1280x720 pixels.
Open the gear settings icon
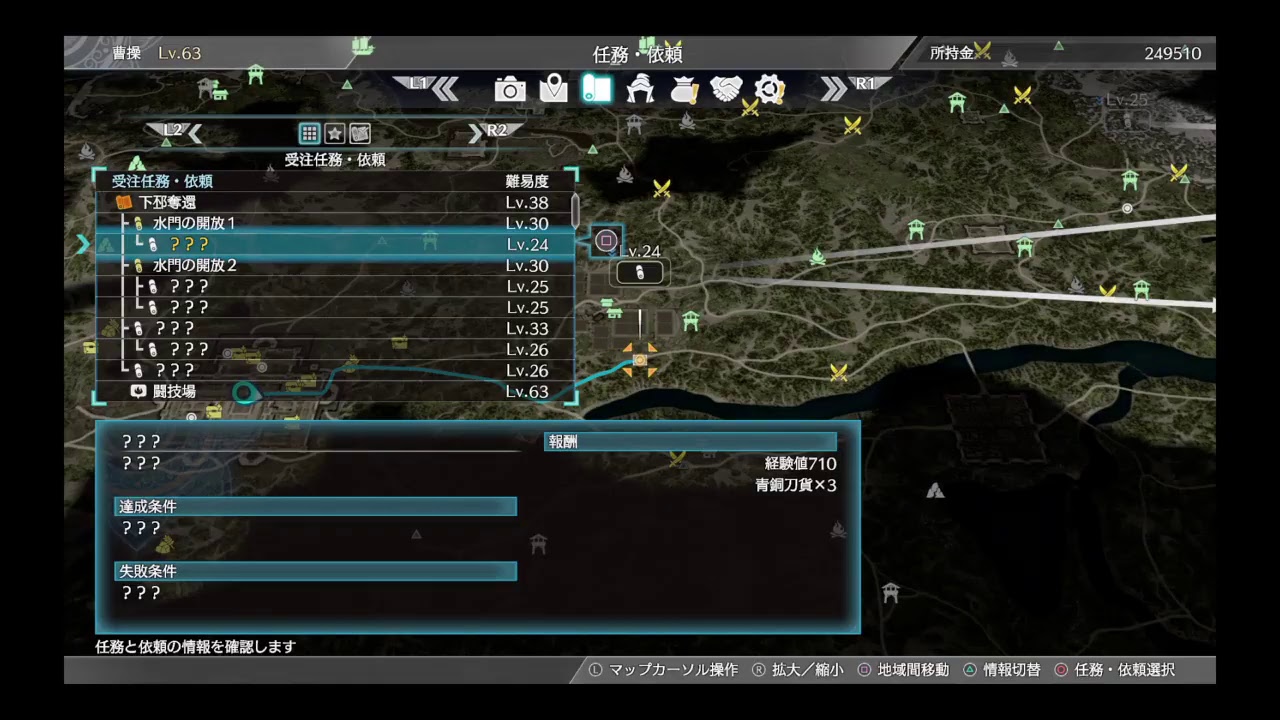[770, 90]
